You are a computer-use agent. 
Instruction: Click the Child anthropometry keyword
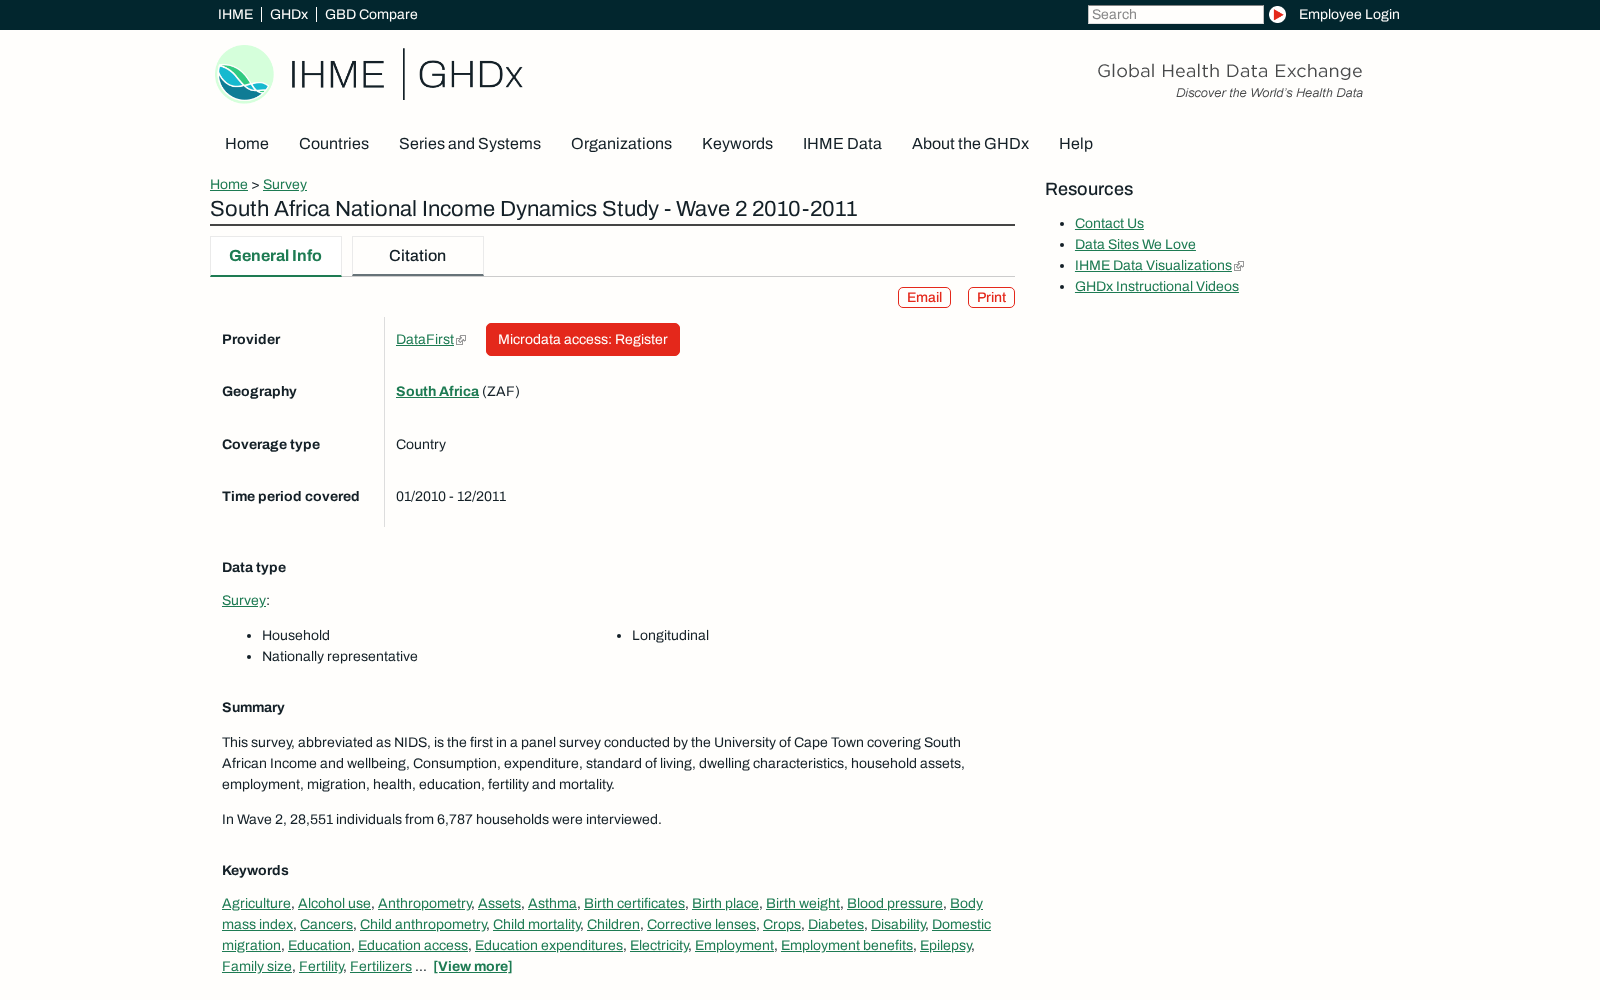423,925
